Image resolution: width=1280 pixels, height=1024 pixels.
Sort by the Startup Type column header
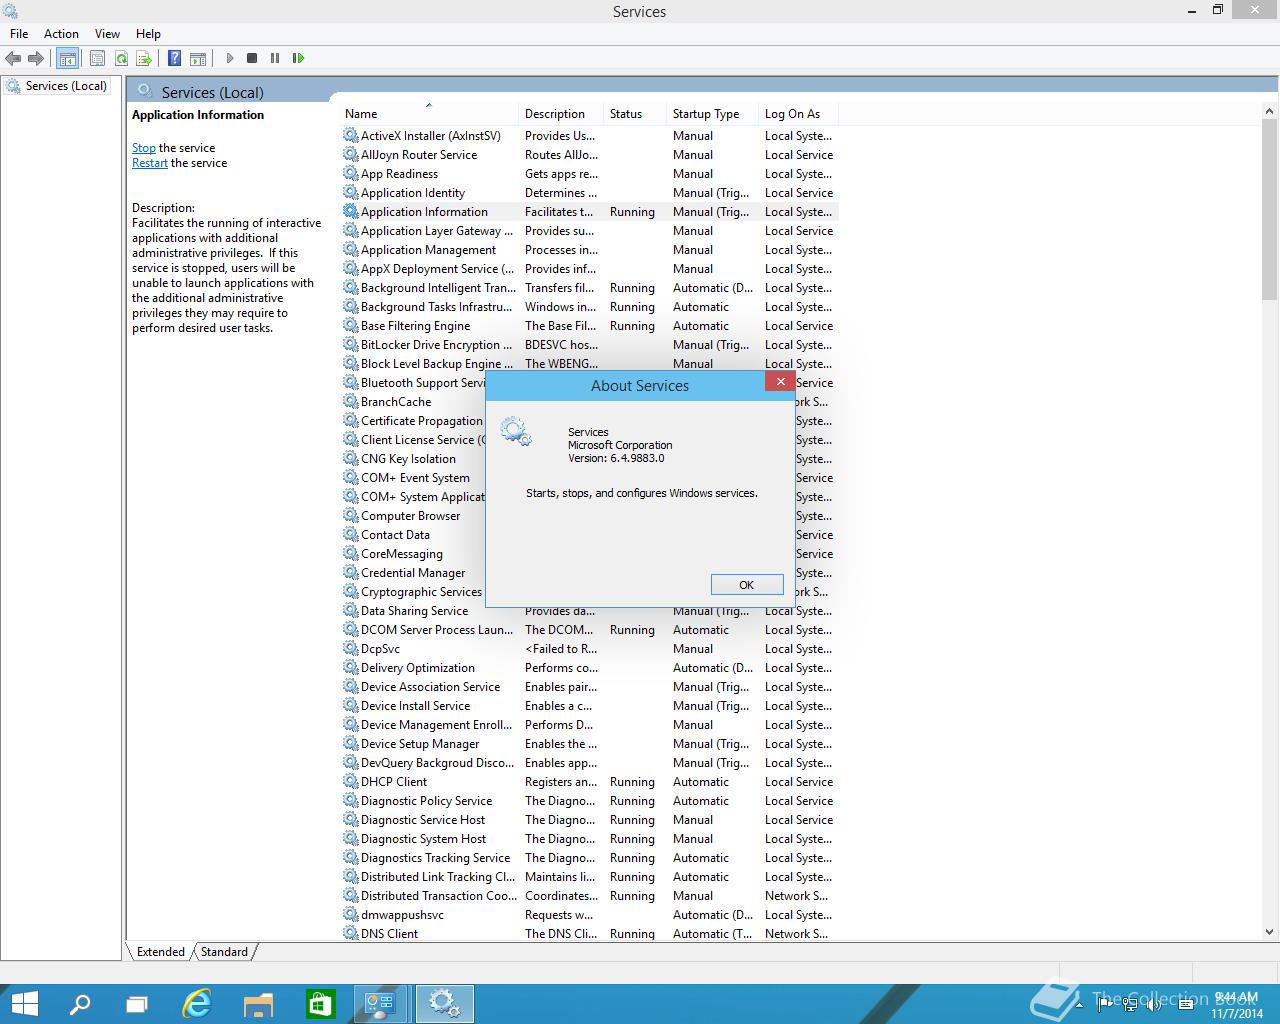[x=714, y=114]
